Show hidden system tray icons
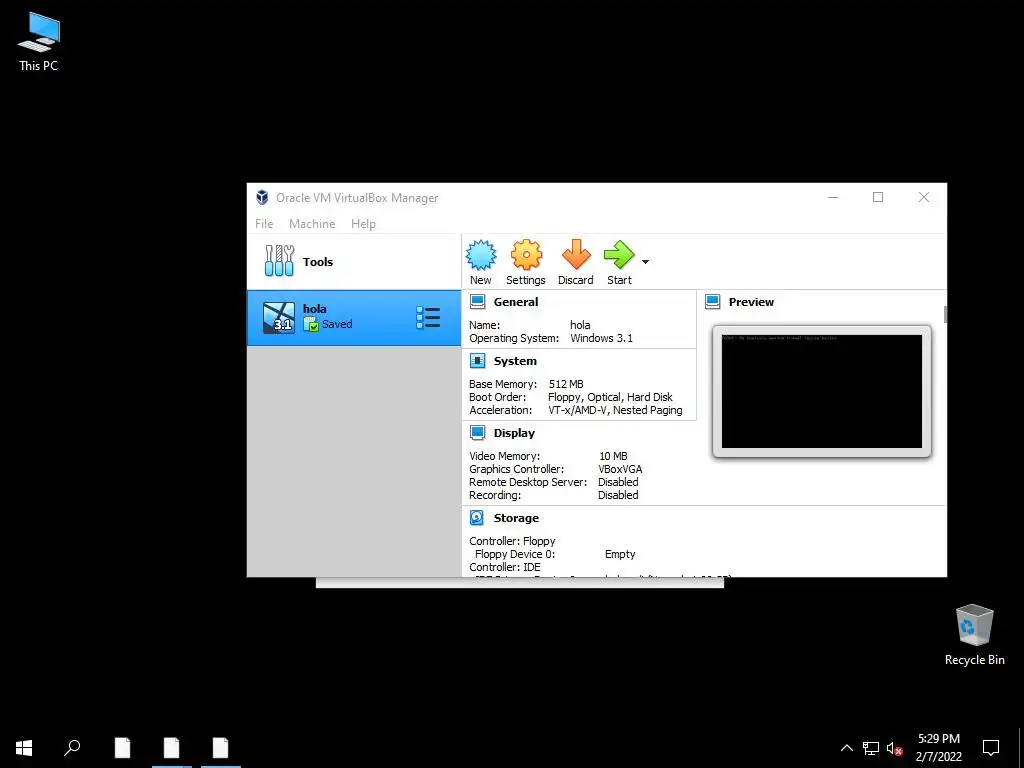The image size is (1024, 768). [x=846, y=748]
